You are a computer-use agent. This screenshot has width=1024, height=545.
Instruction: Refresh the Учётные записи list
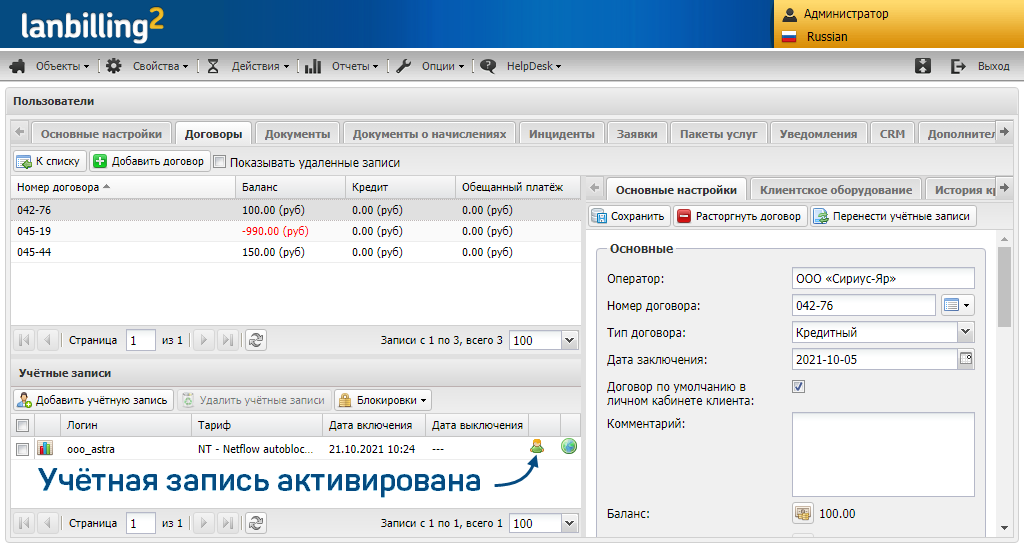coord(256,523)
